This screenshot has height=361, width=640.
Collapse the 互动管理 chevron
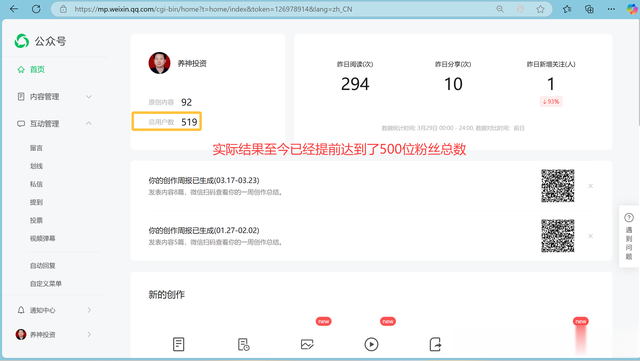[89, 123]
